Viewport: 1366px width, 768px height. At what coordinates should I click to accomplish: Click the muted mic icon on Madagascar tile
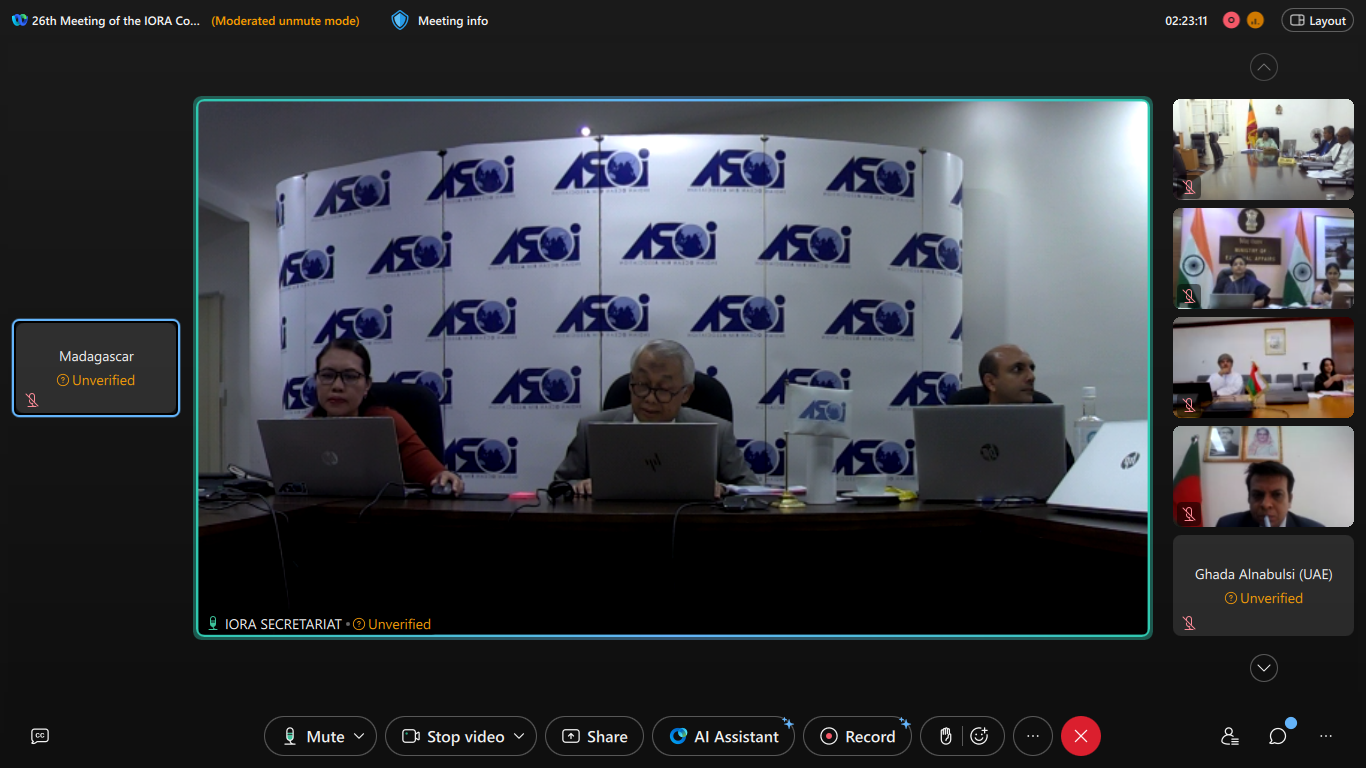pyautogui.click(x=32, y=400)
